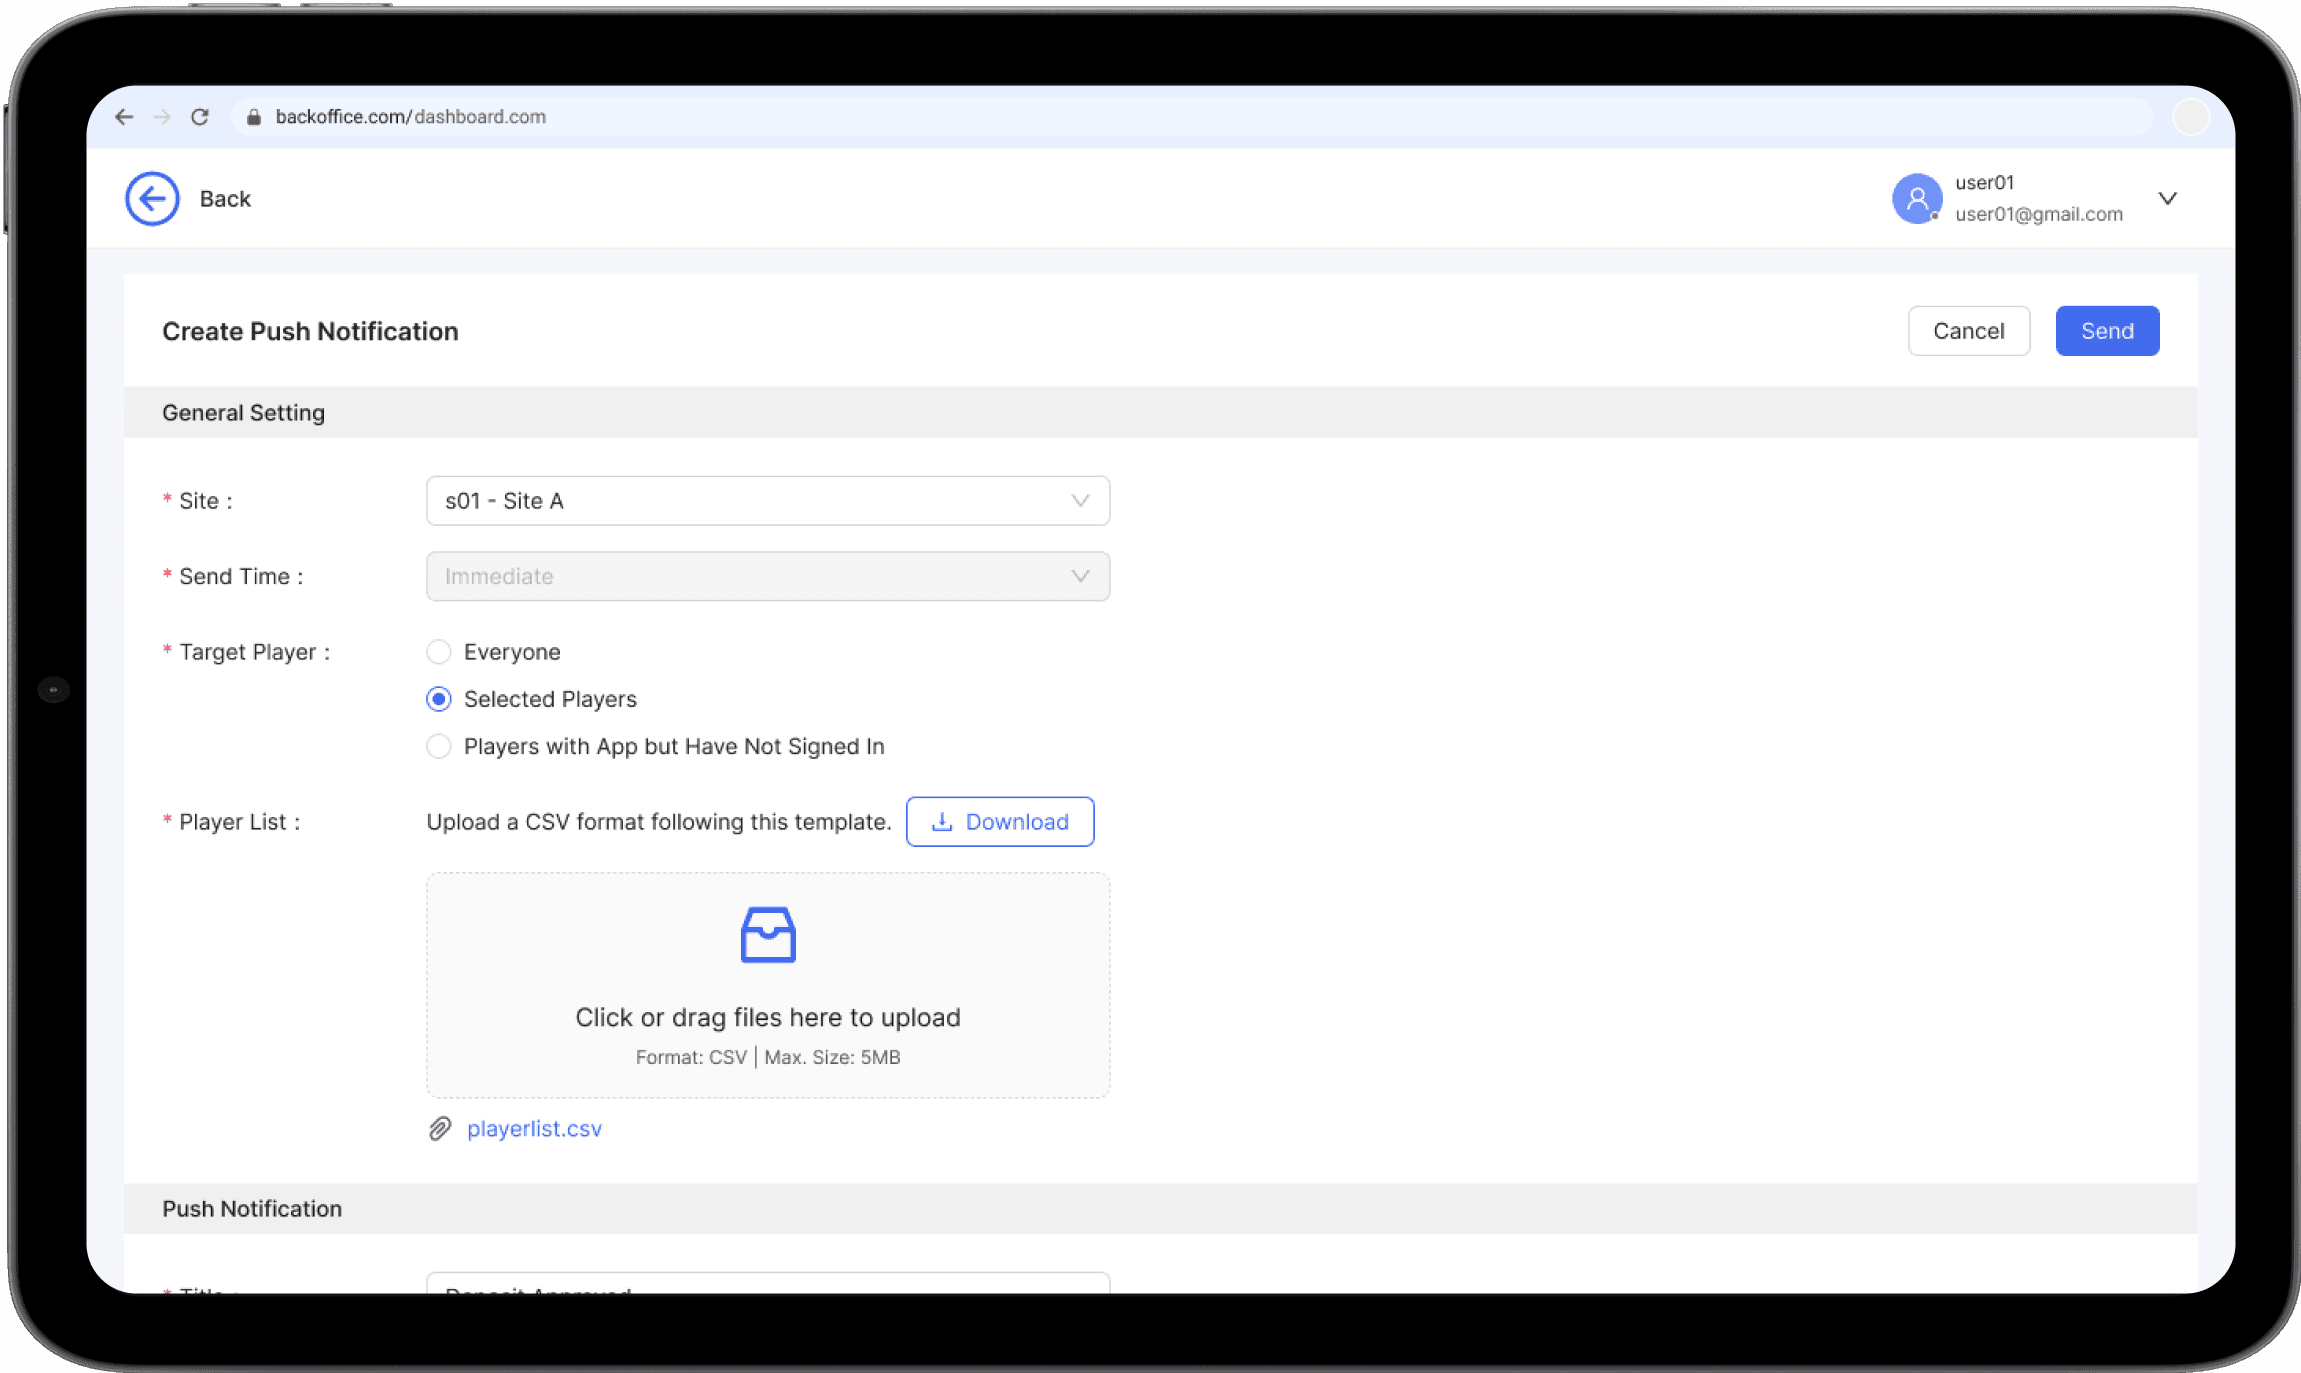
Task: Choose Players with App but Have Not Signed In
Action: (x=439, y=746)
